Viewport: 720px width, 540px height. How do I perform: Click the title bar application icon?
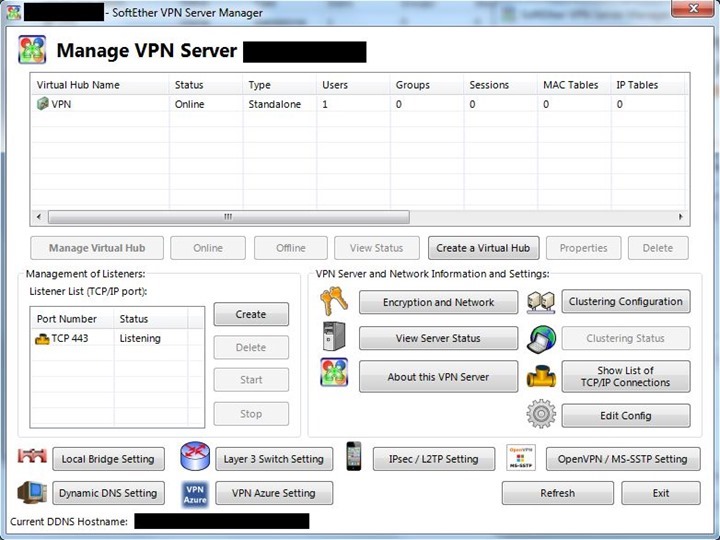coord(14,12)
